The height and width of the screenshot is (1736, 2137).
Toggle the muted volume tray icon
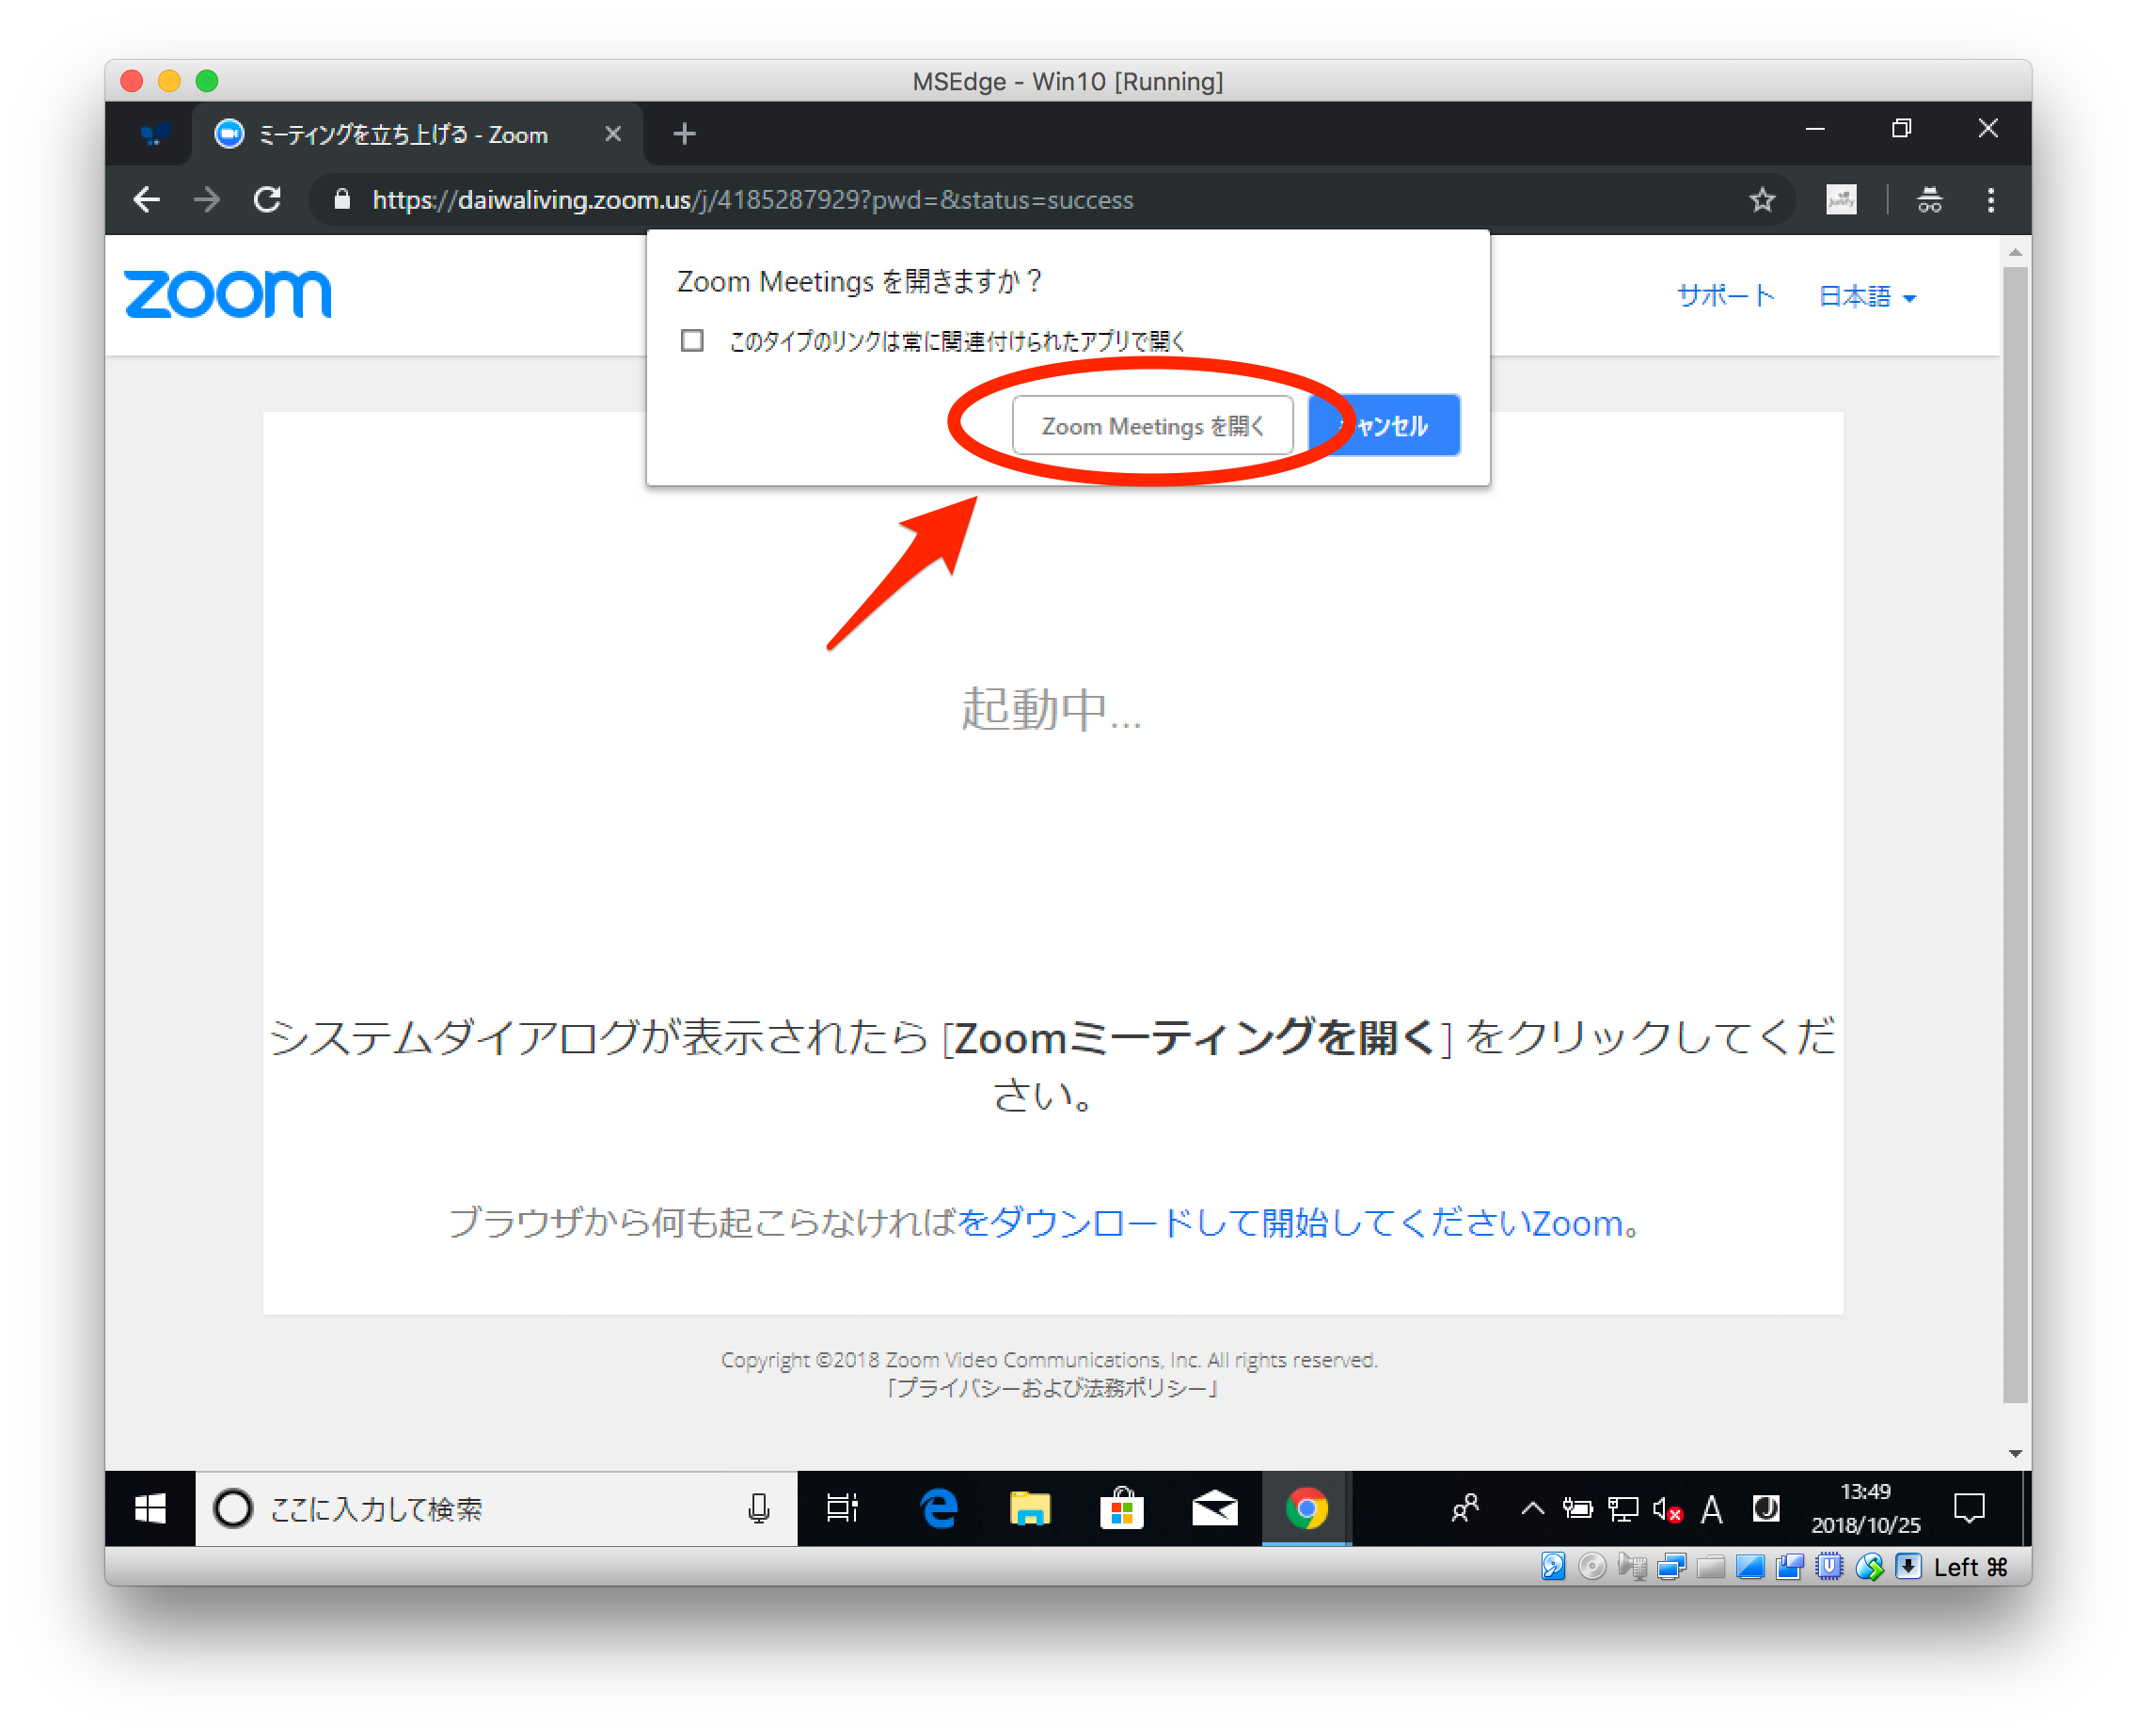click(1667, 1508)
